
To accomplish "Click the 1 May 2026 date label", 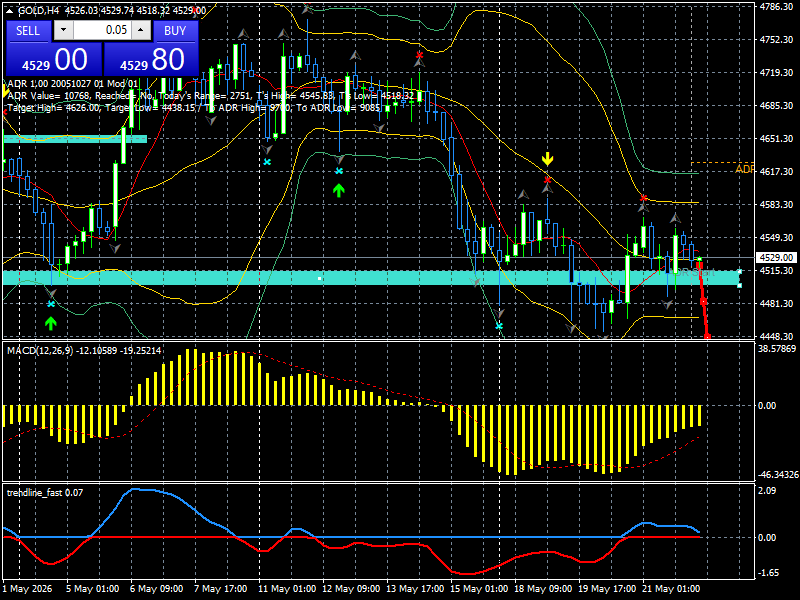I will click(28, 588).
